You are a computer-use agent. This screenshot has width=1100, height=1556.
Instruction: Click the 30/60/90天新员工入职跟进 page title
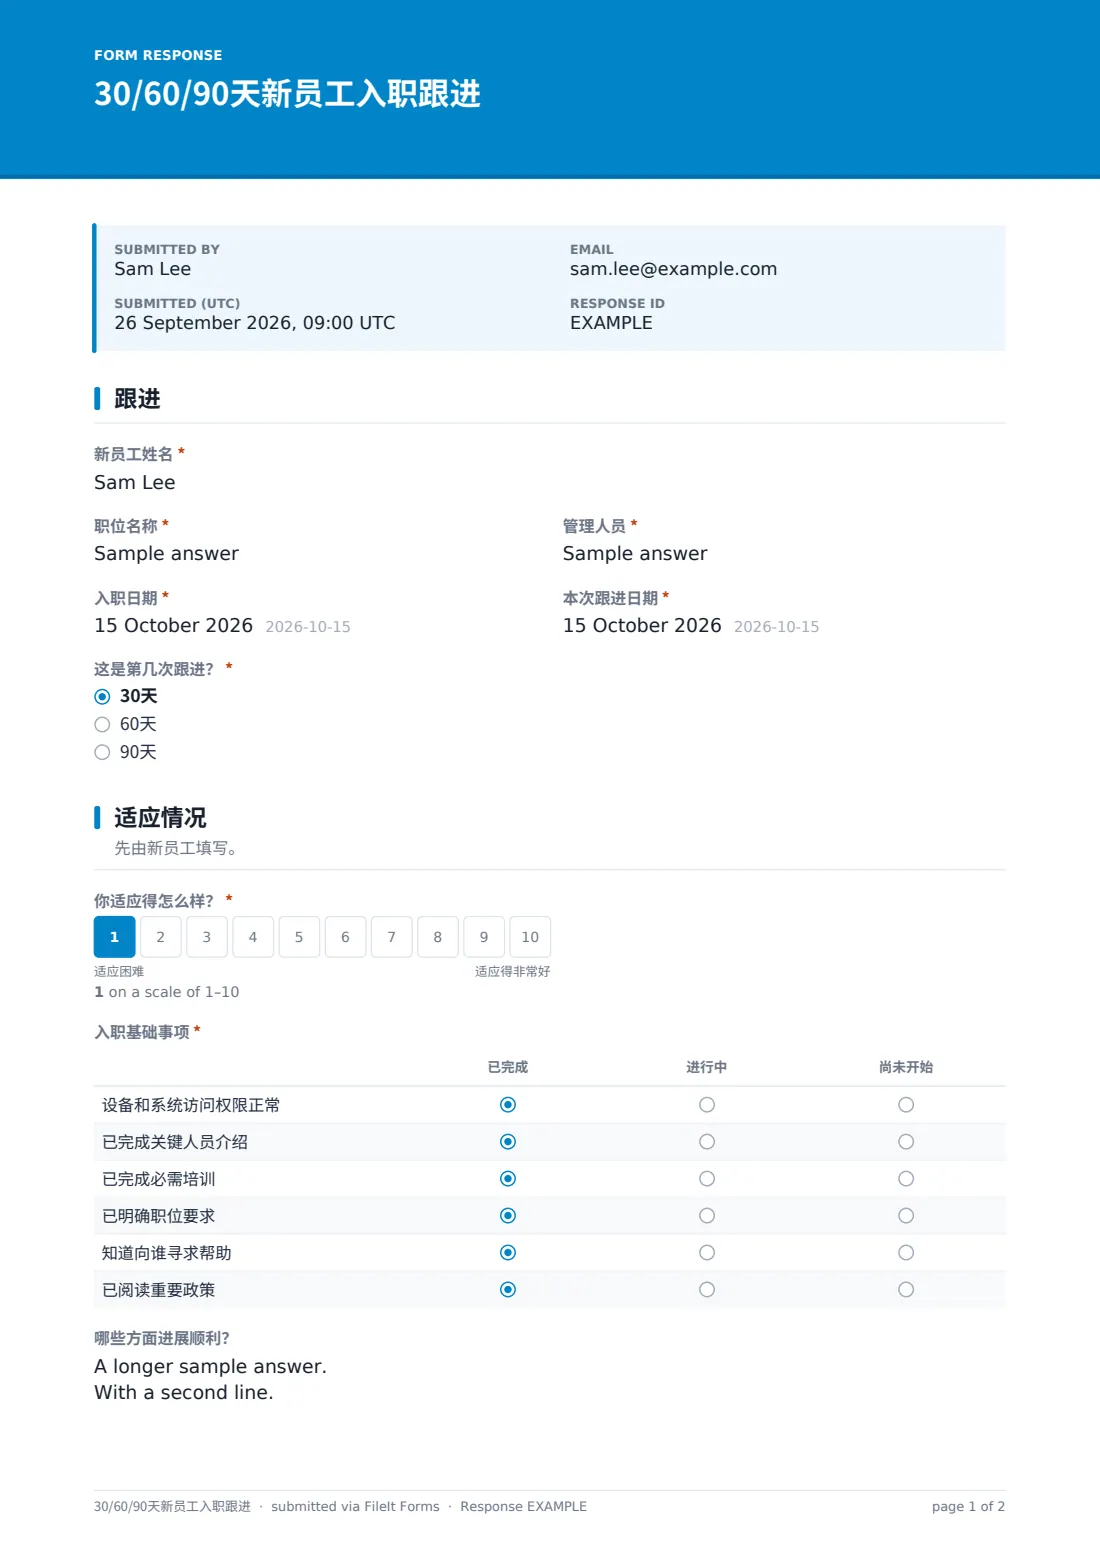(287, 94)
